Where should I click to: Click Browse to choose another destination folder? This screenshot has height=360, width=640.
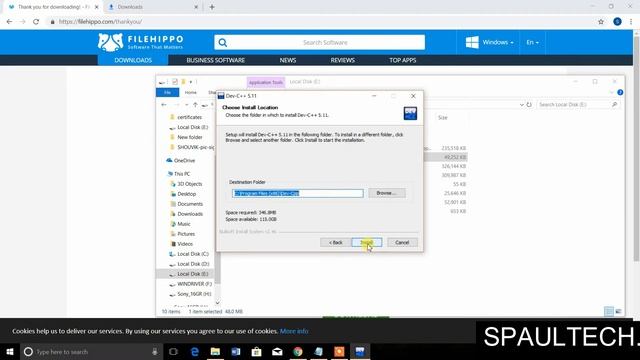(x=387, y=193)
